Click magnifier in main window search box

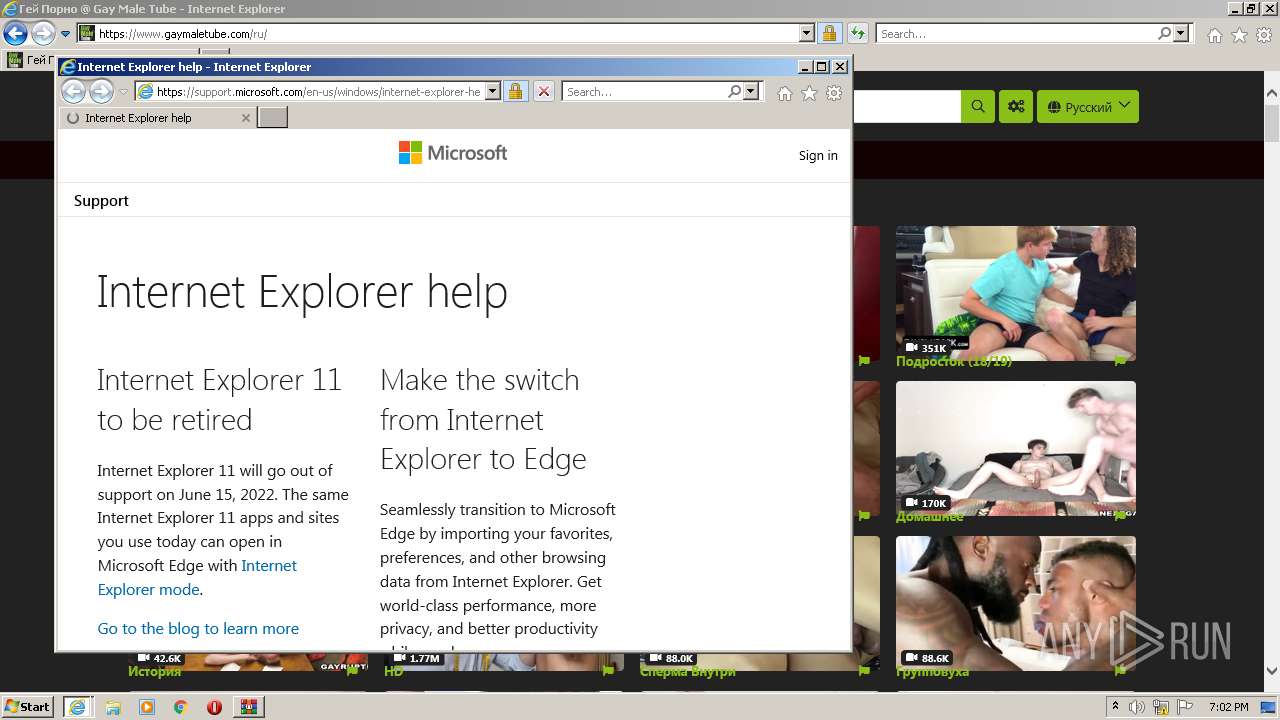[1164, 34]
